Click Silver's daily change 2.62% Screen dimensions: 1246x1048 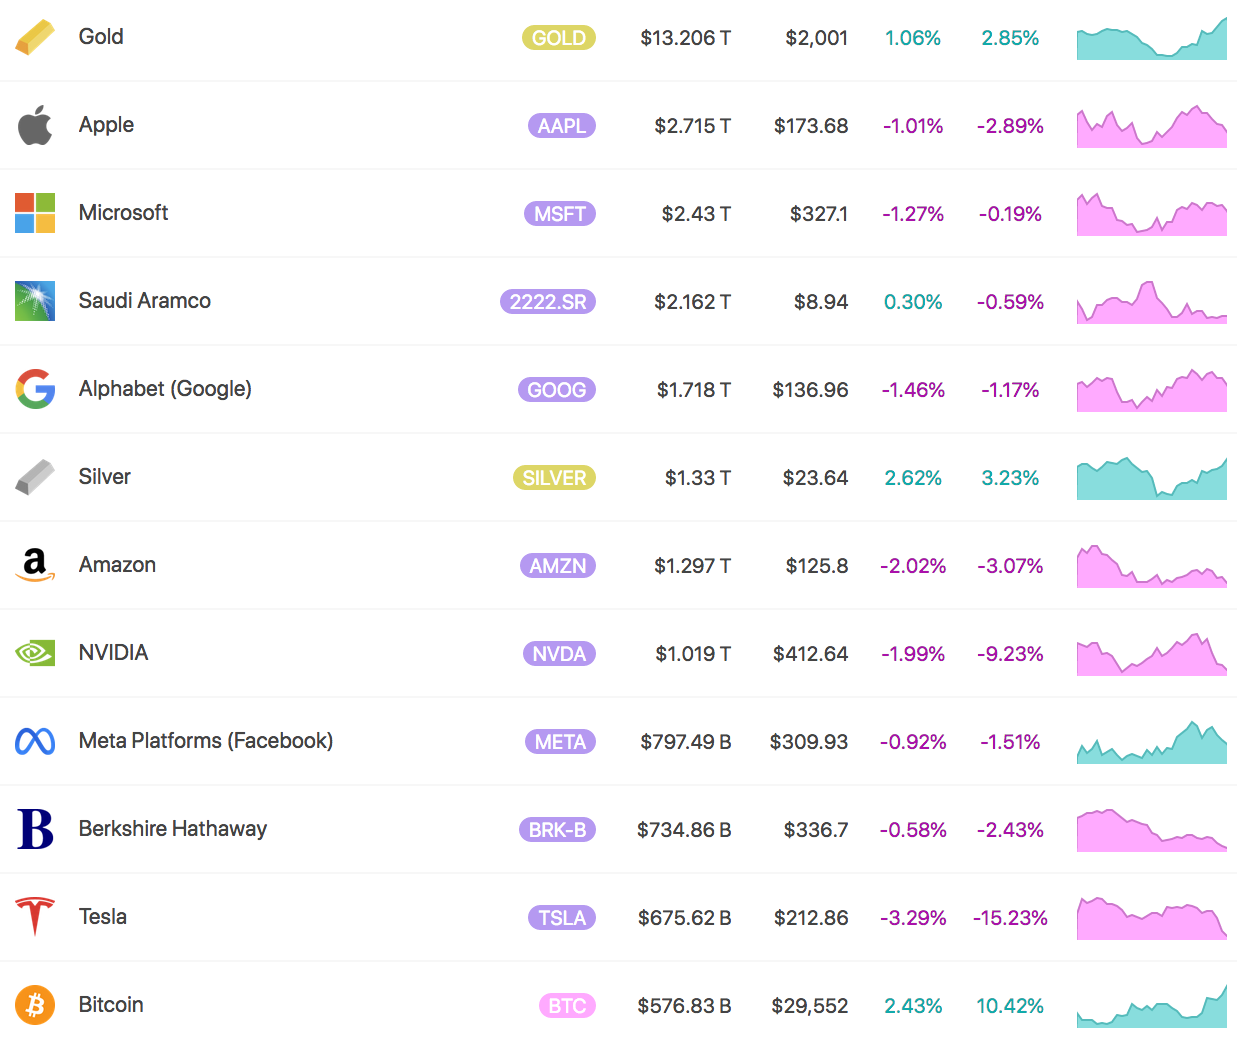pos(913,478)
